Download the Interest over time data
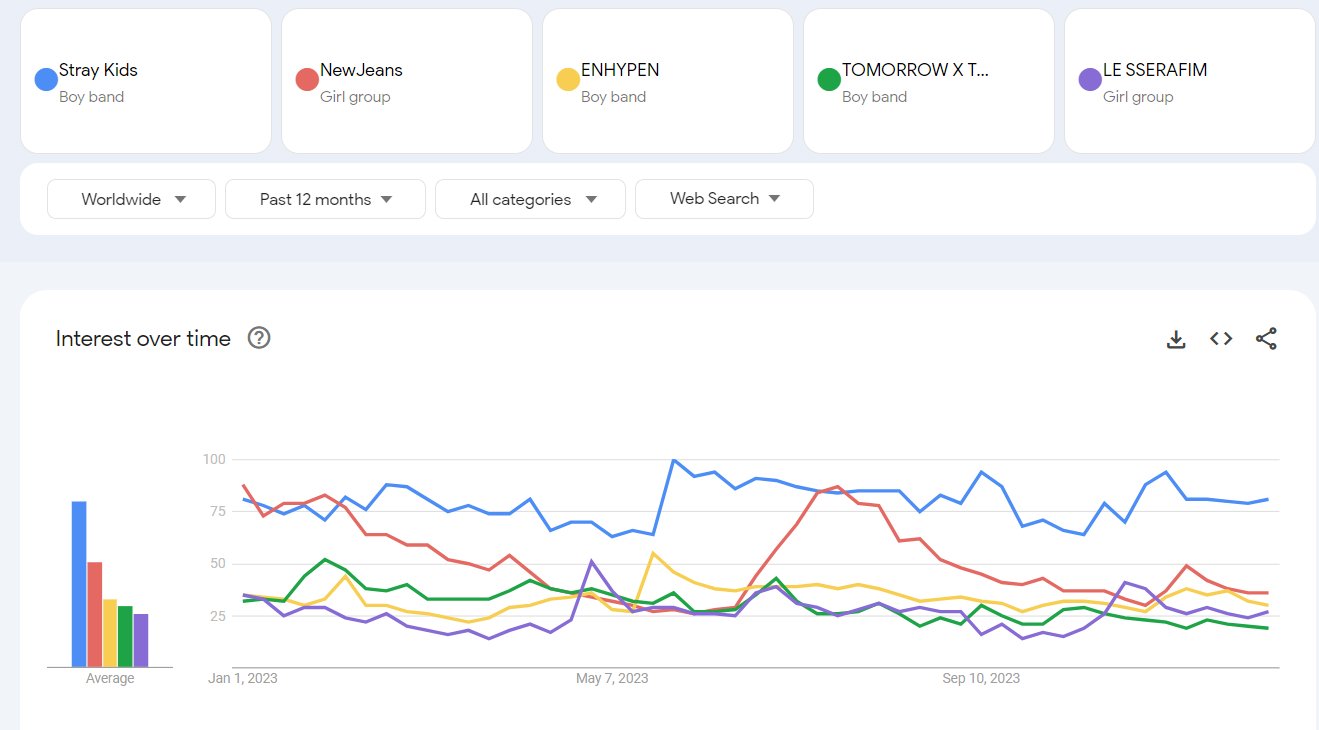This screenshot has width=1319, height=730. pos(1176,339)
